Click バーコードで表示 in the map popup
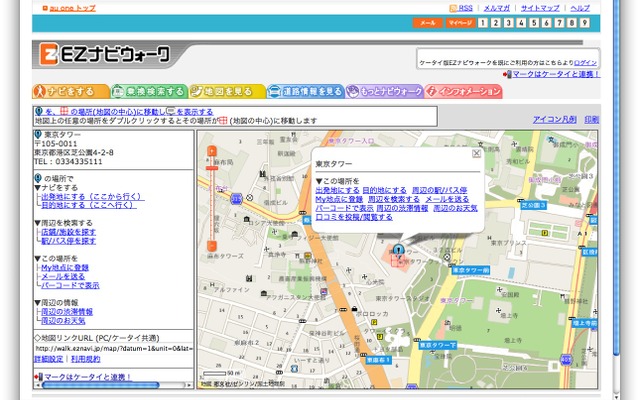 (x=344, y=209)
